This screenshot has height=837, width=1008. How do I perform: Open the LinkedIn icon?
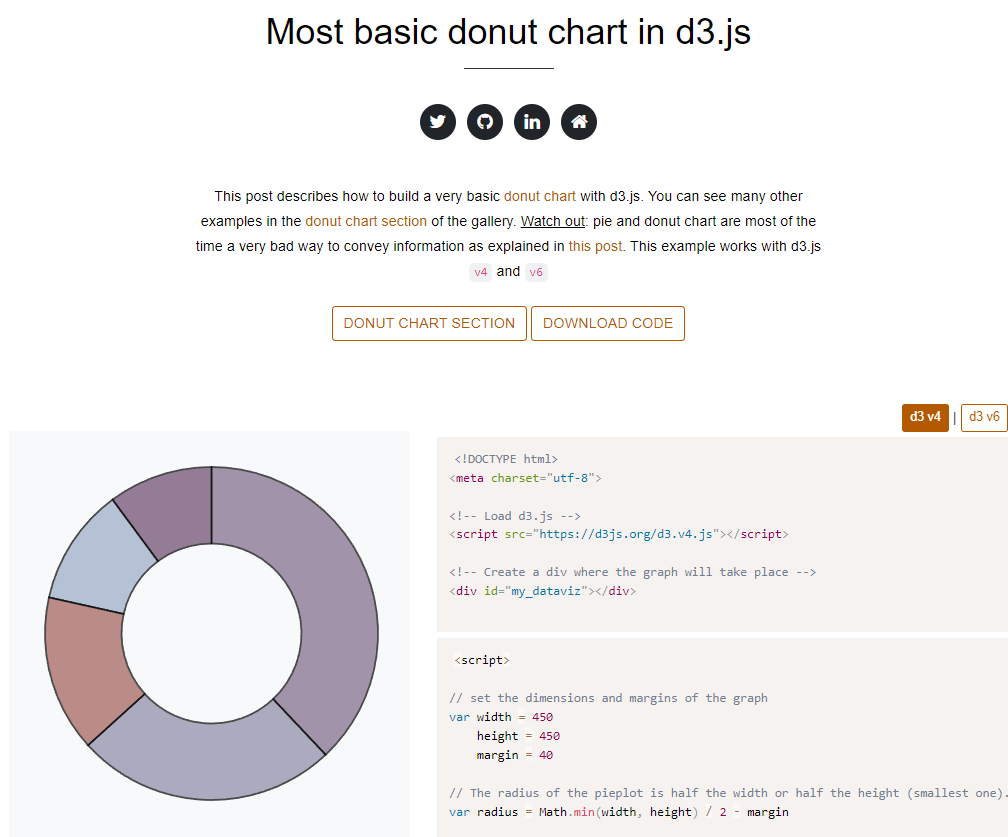(531, 121)
